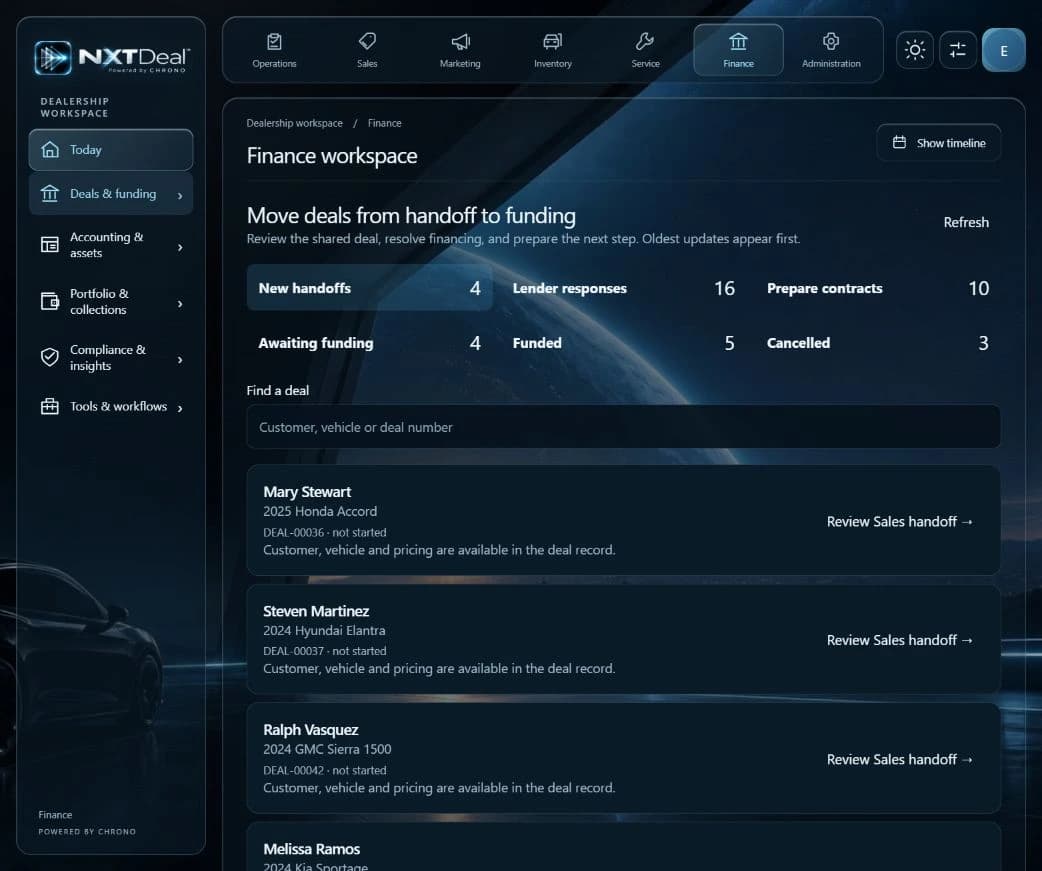Switch to the Administration tab label

(x=831, y=64)
